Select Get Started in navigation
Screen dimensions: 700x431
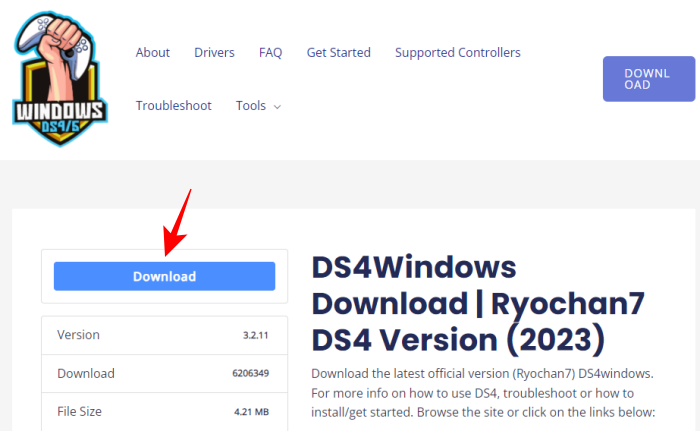click(338, 53)
